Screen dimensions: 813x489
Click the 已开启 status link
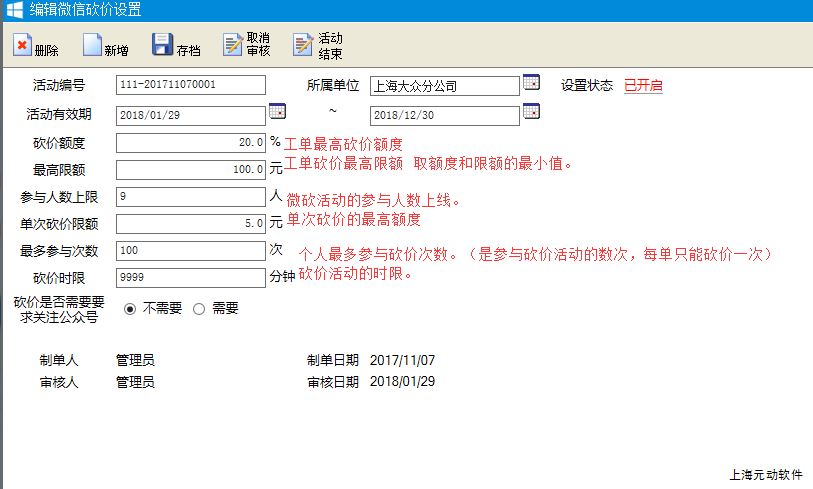[x=643, y=86]
